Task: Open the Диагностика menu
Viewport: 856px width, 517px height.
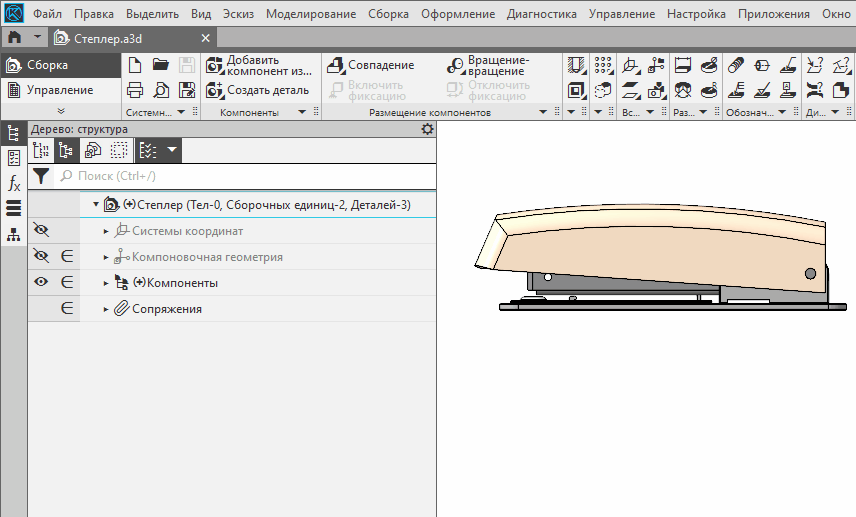Action: (541, 14)
